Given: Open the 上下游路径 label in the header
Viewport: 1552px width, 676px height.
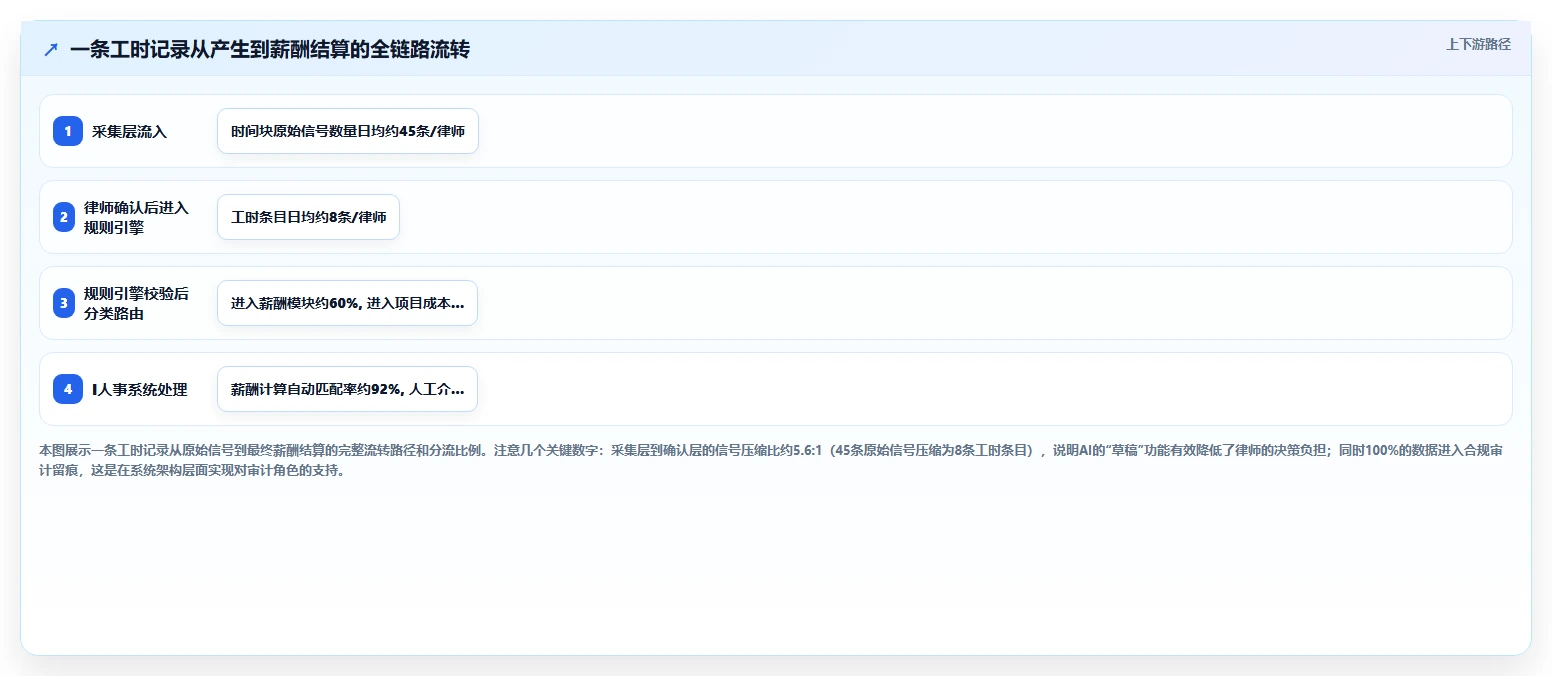Looking at the screenshot, I should point(1478,44).
